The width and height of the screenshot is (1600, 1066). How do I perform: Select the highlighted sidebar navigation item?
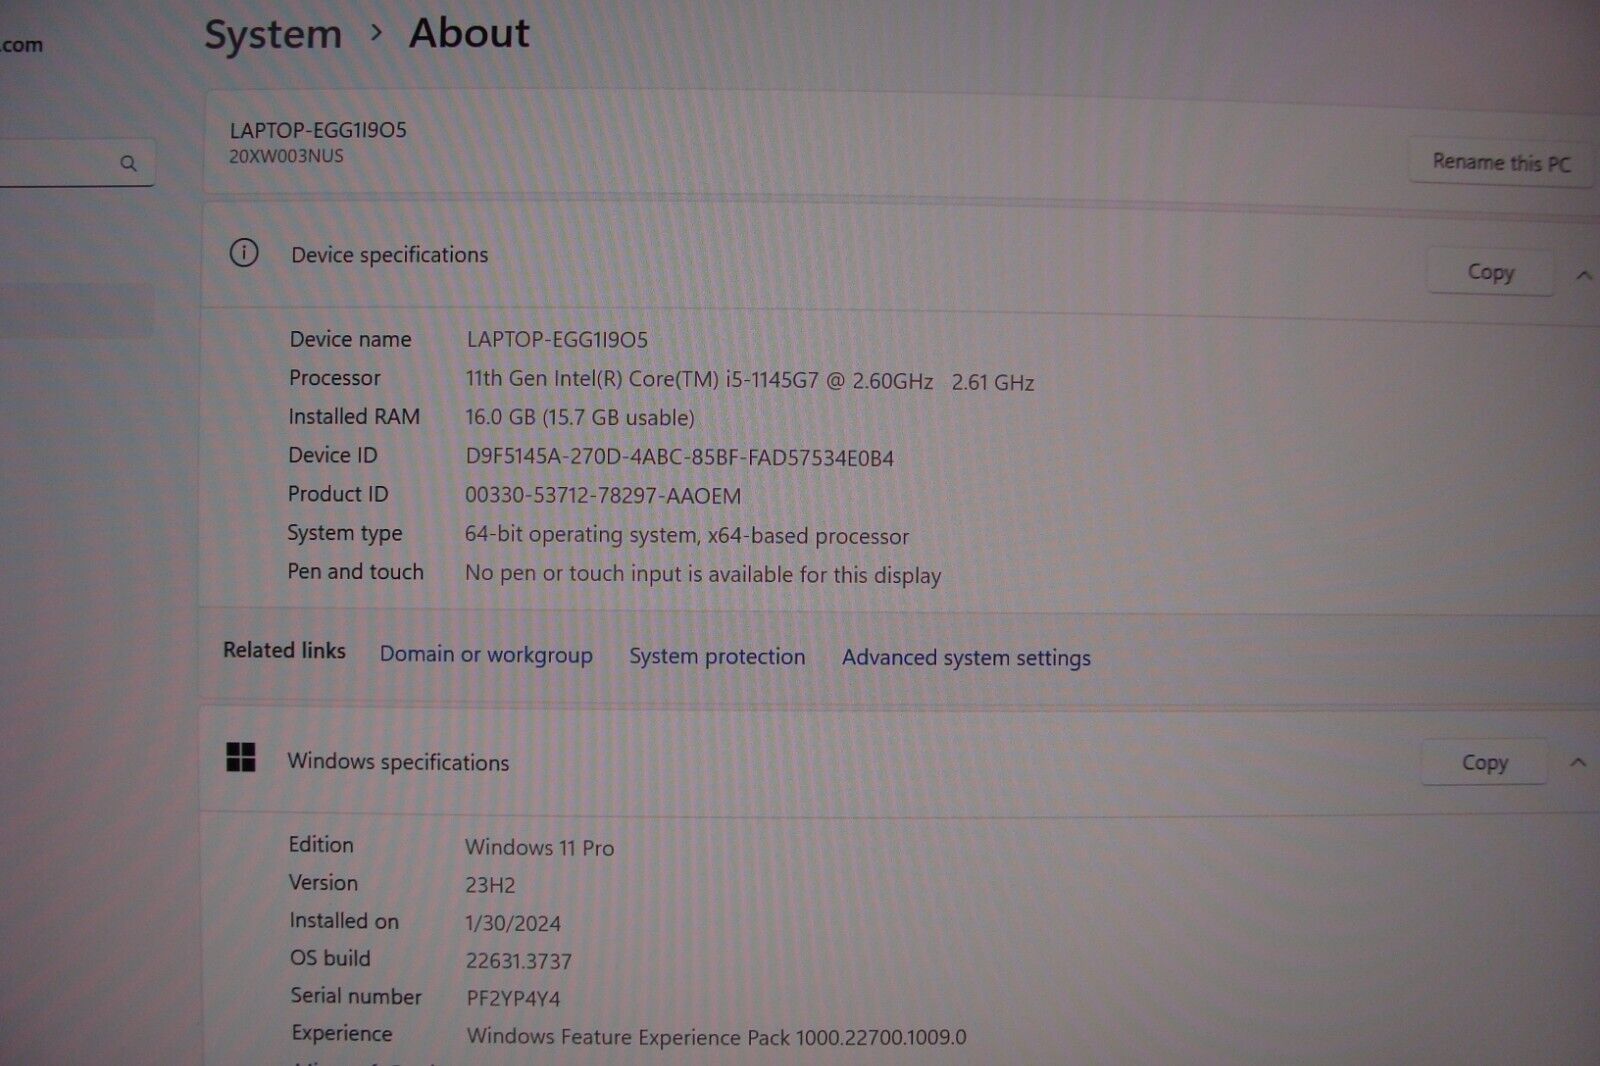[75, 312]
